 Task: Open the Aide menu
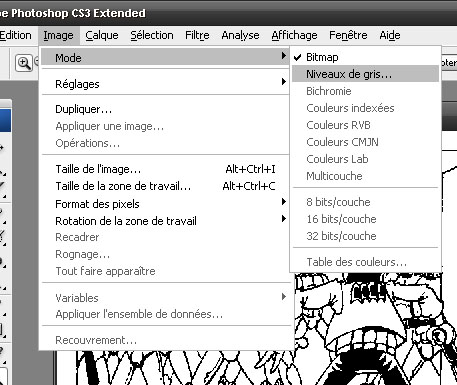point(390,35)
